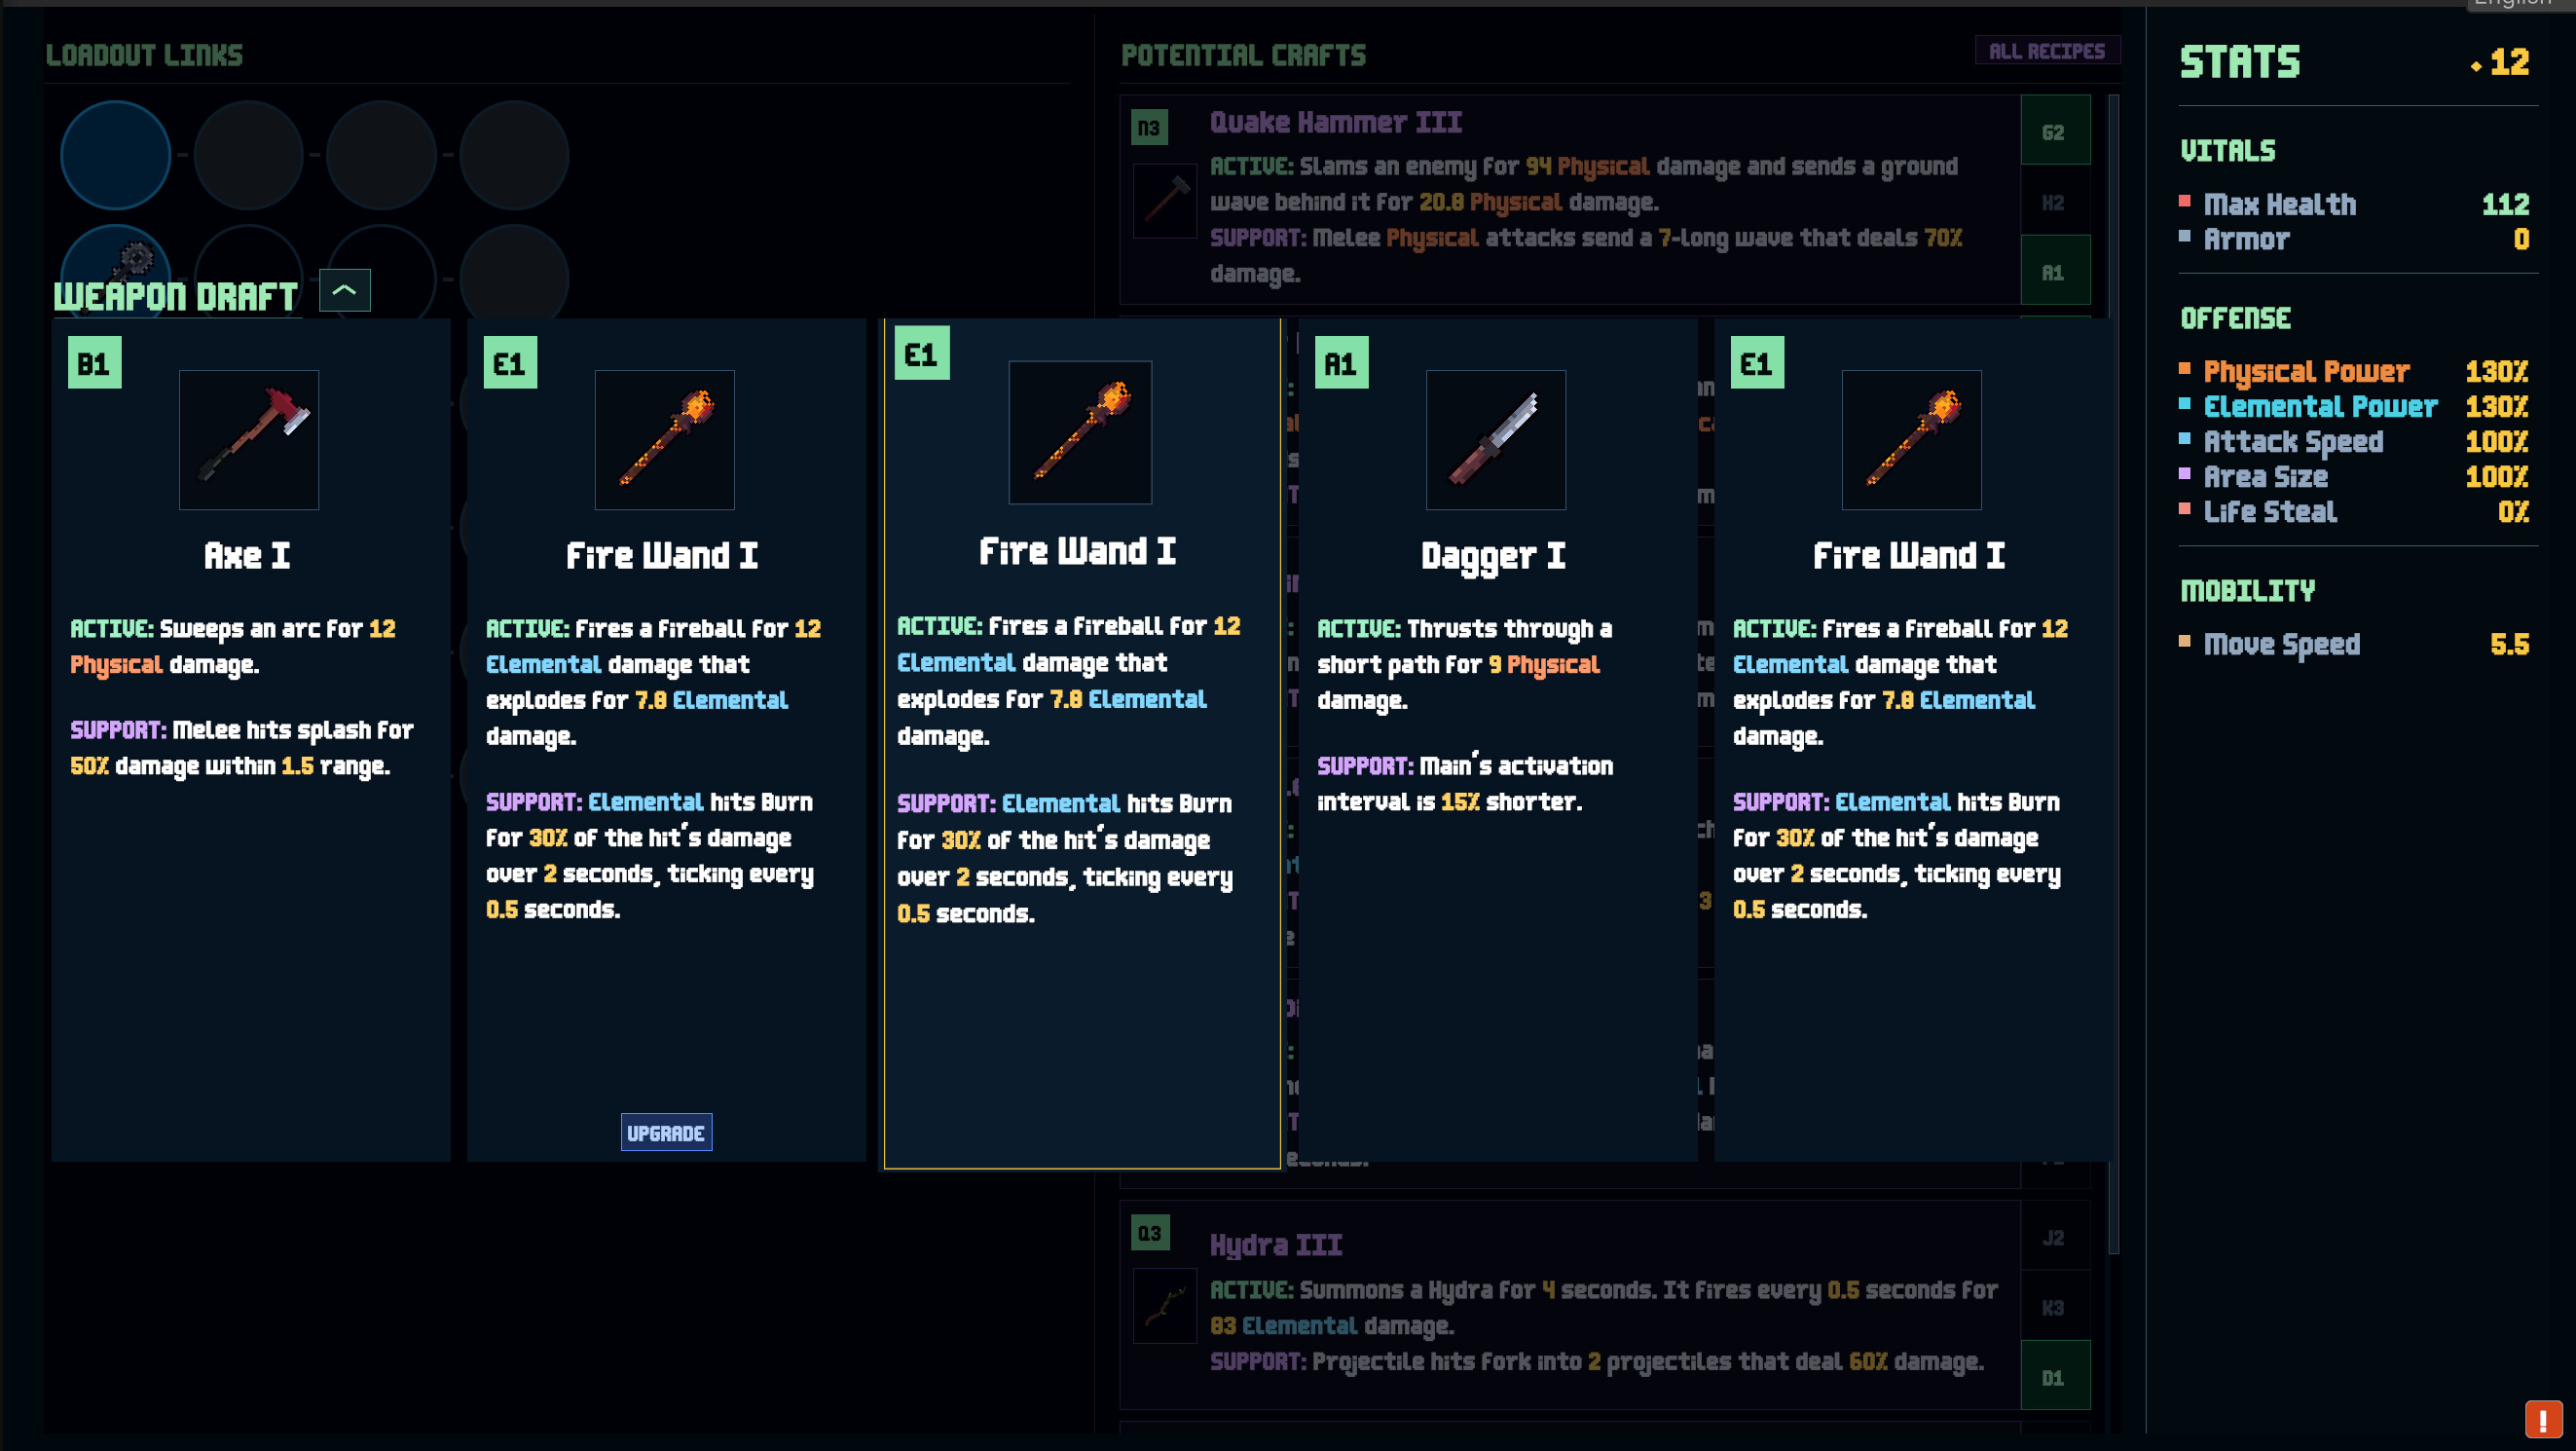
Task: Open the ALL RECIPES button
Action: point(2046,50)
